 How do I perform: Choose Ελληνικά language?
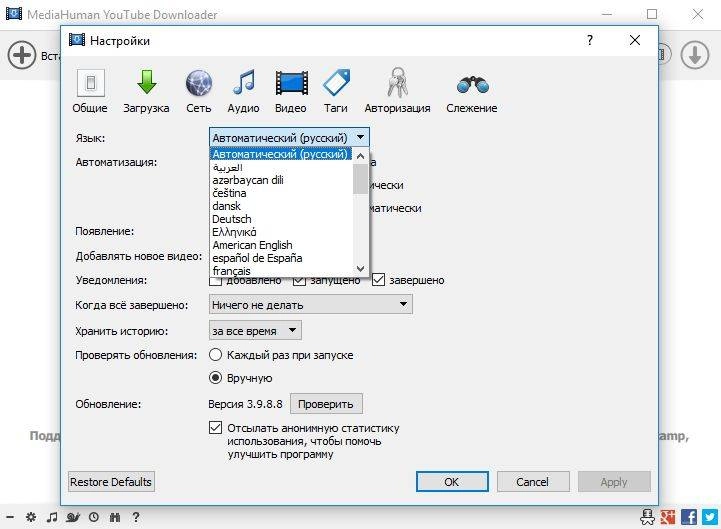(x=280, y=232)
